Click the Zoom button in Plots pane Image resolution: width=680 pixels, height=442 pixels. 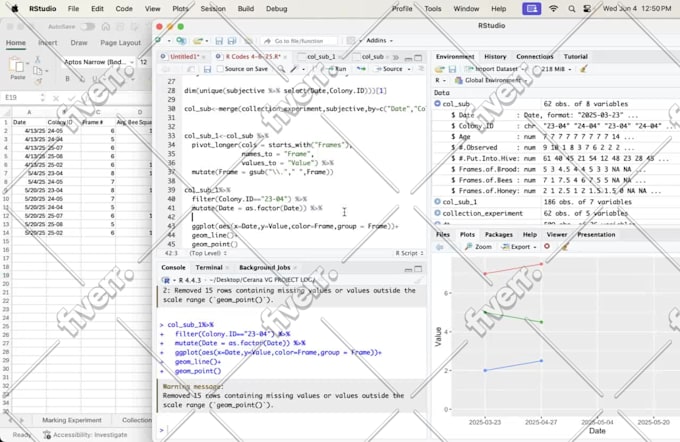click(x=479, y=247)
